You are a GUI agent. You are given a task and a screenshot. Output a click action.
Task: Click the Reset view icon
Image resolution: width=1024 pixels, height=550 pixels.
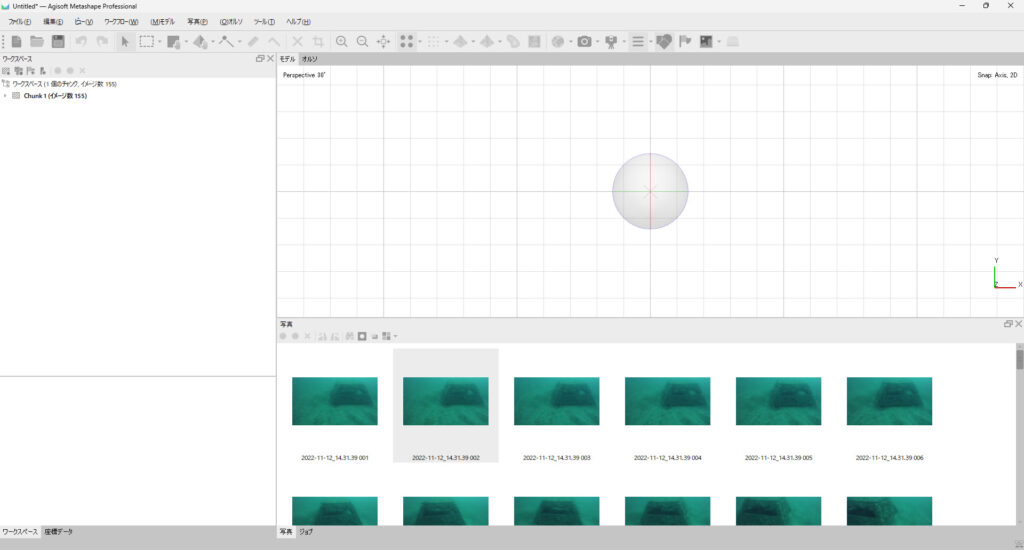point(384,42)
